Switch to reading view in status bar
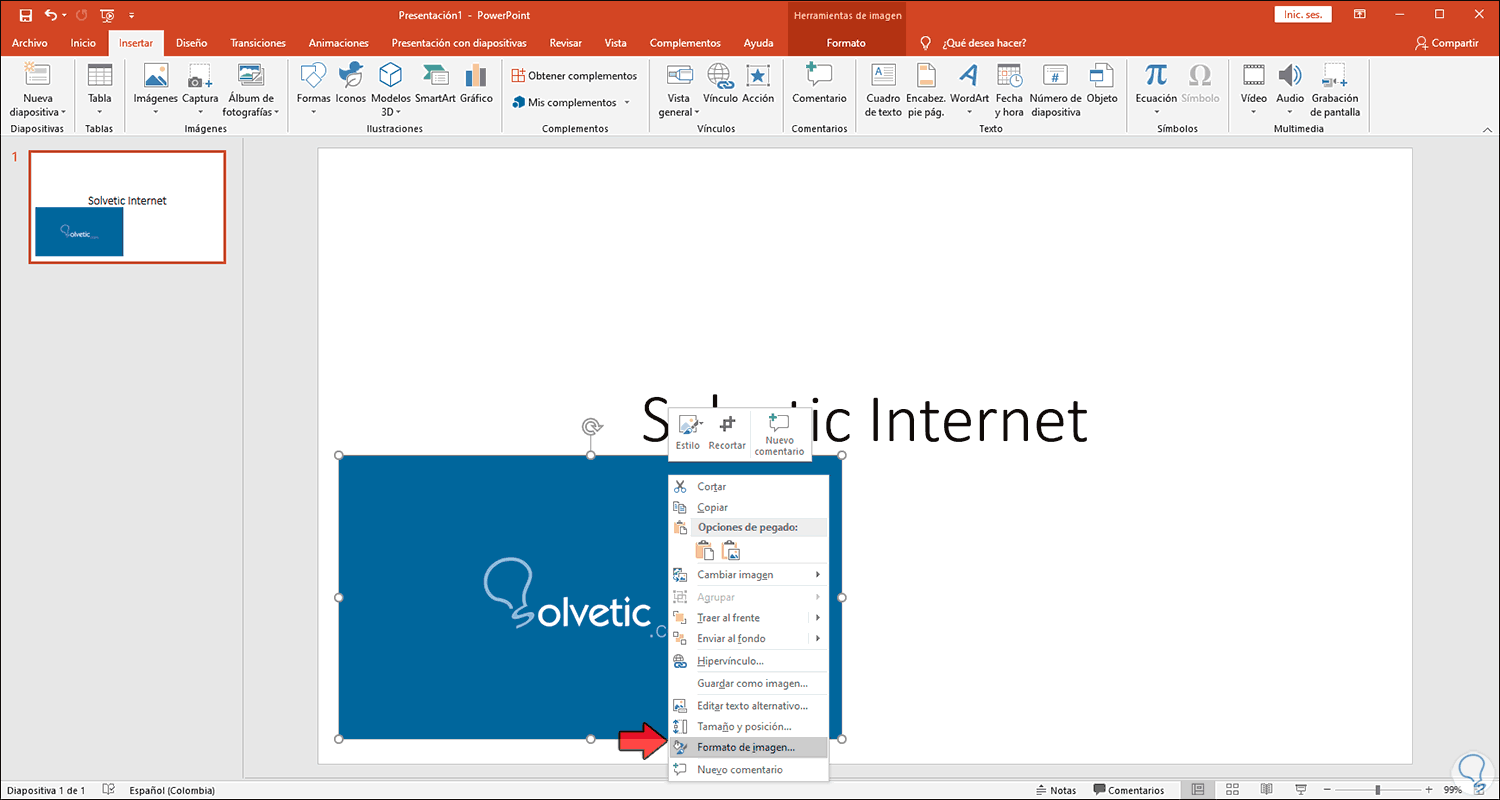This screenshot has height=800, width=1500. point(1266,790)
